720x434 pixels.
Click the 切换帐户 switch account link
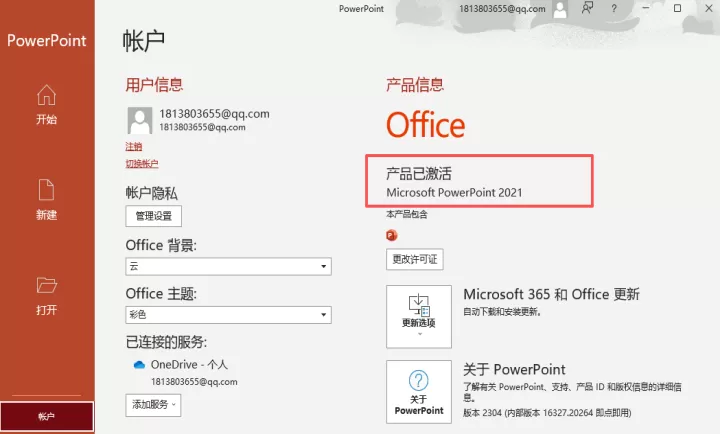142,163
